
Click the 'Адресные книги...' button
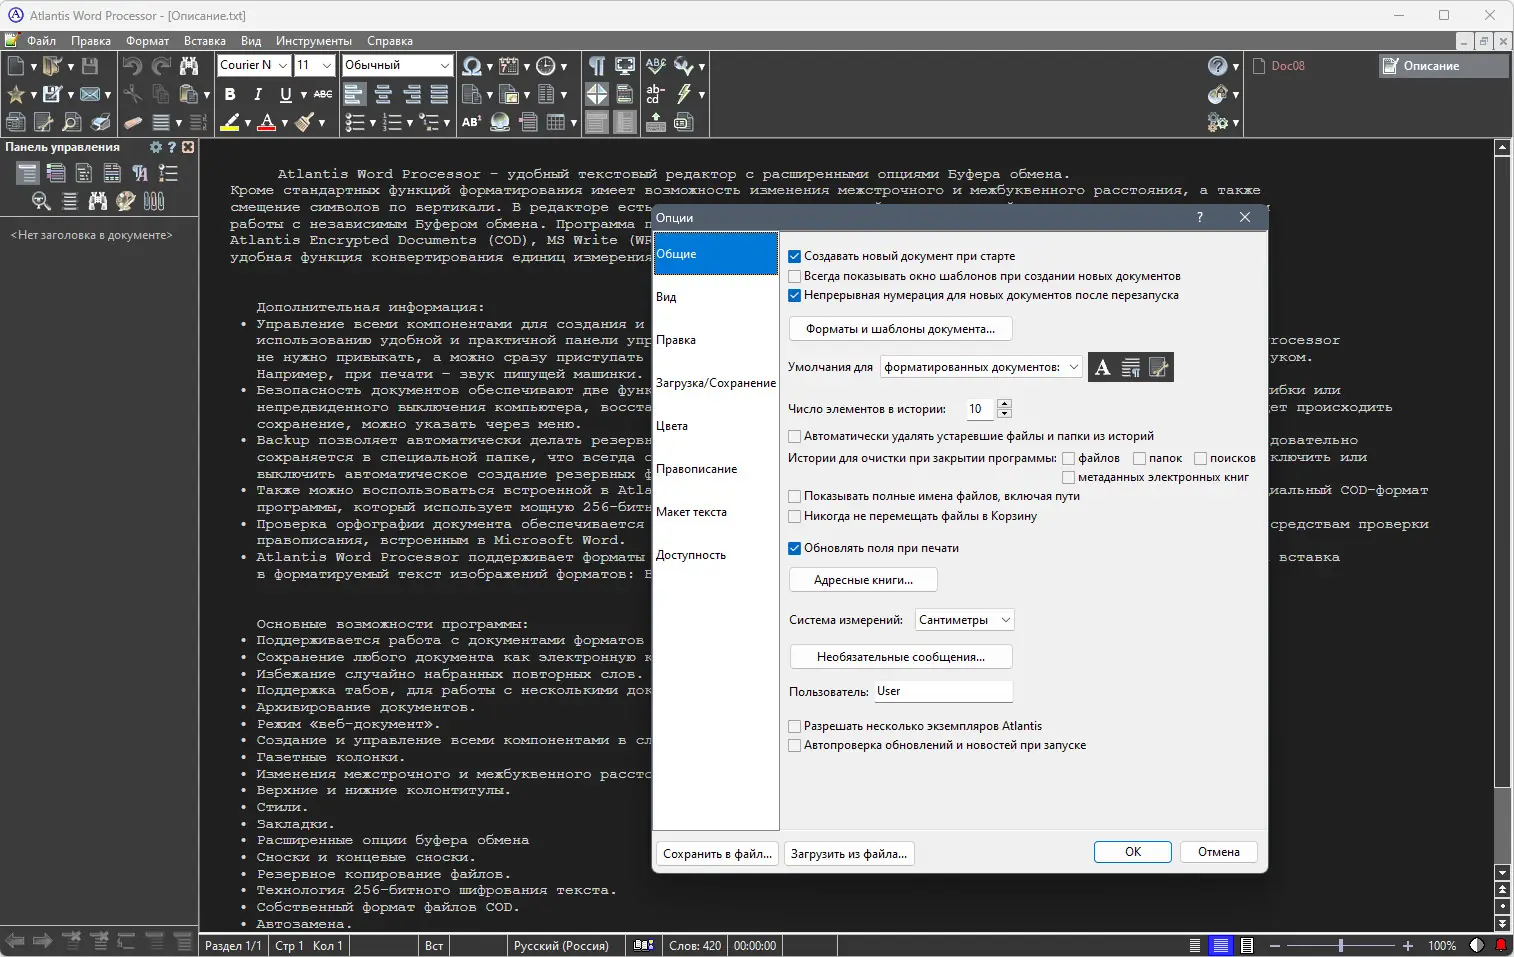pos(862,579)
